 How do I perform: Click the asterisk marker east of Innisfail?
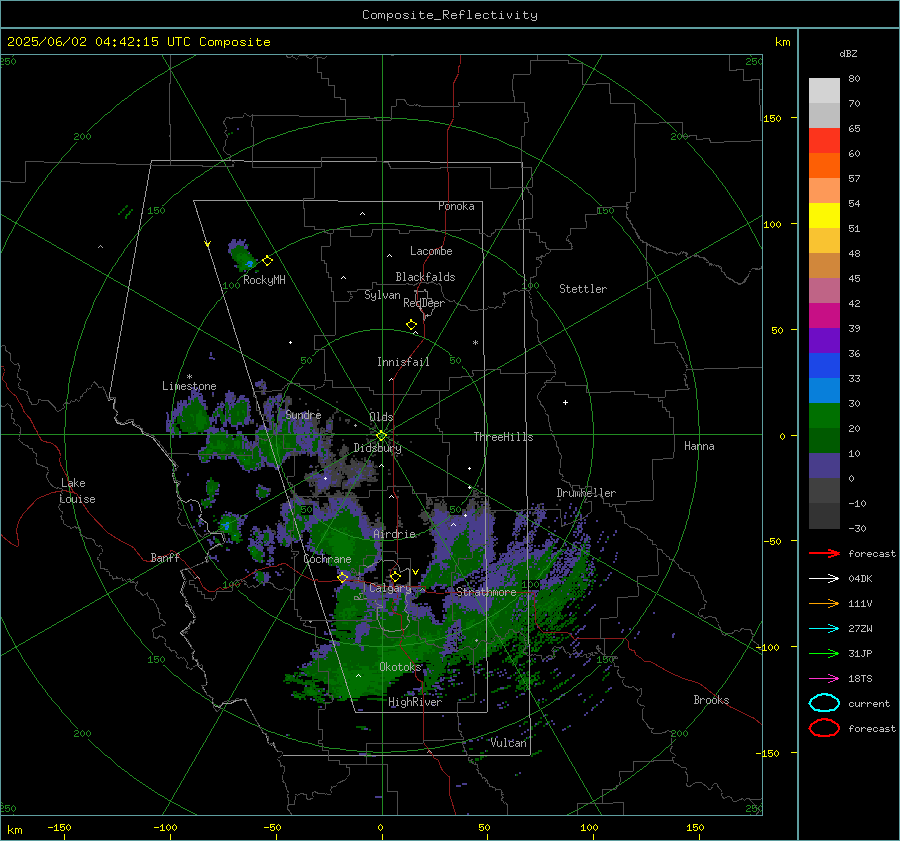point(475,343)
